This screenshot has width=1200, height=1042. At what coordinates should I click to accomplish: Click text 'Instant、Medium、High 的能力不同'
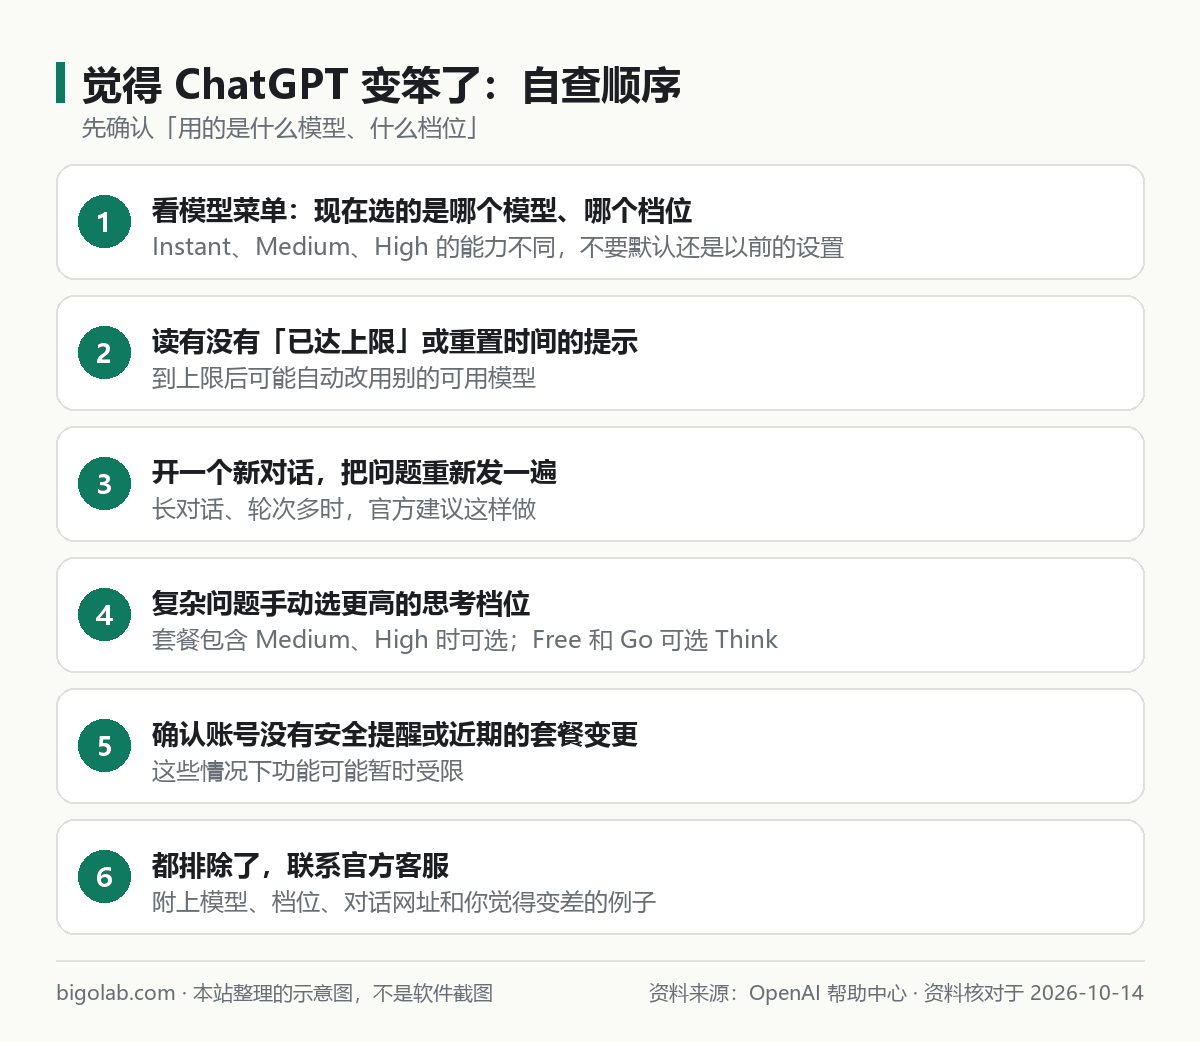354,247
